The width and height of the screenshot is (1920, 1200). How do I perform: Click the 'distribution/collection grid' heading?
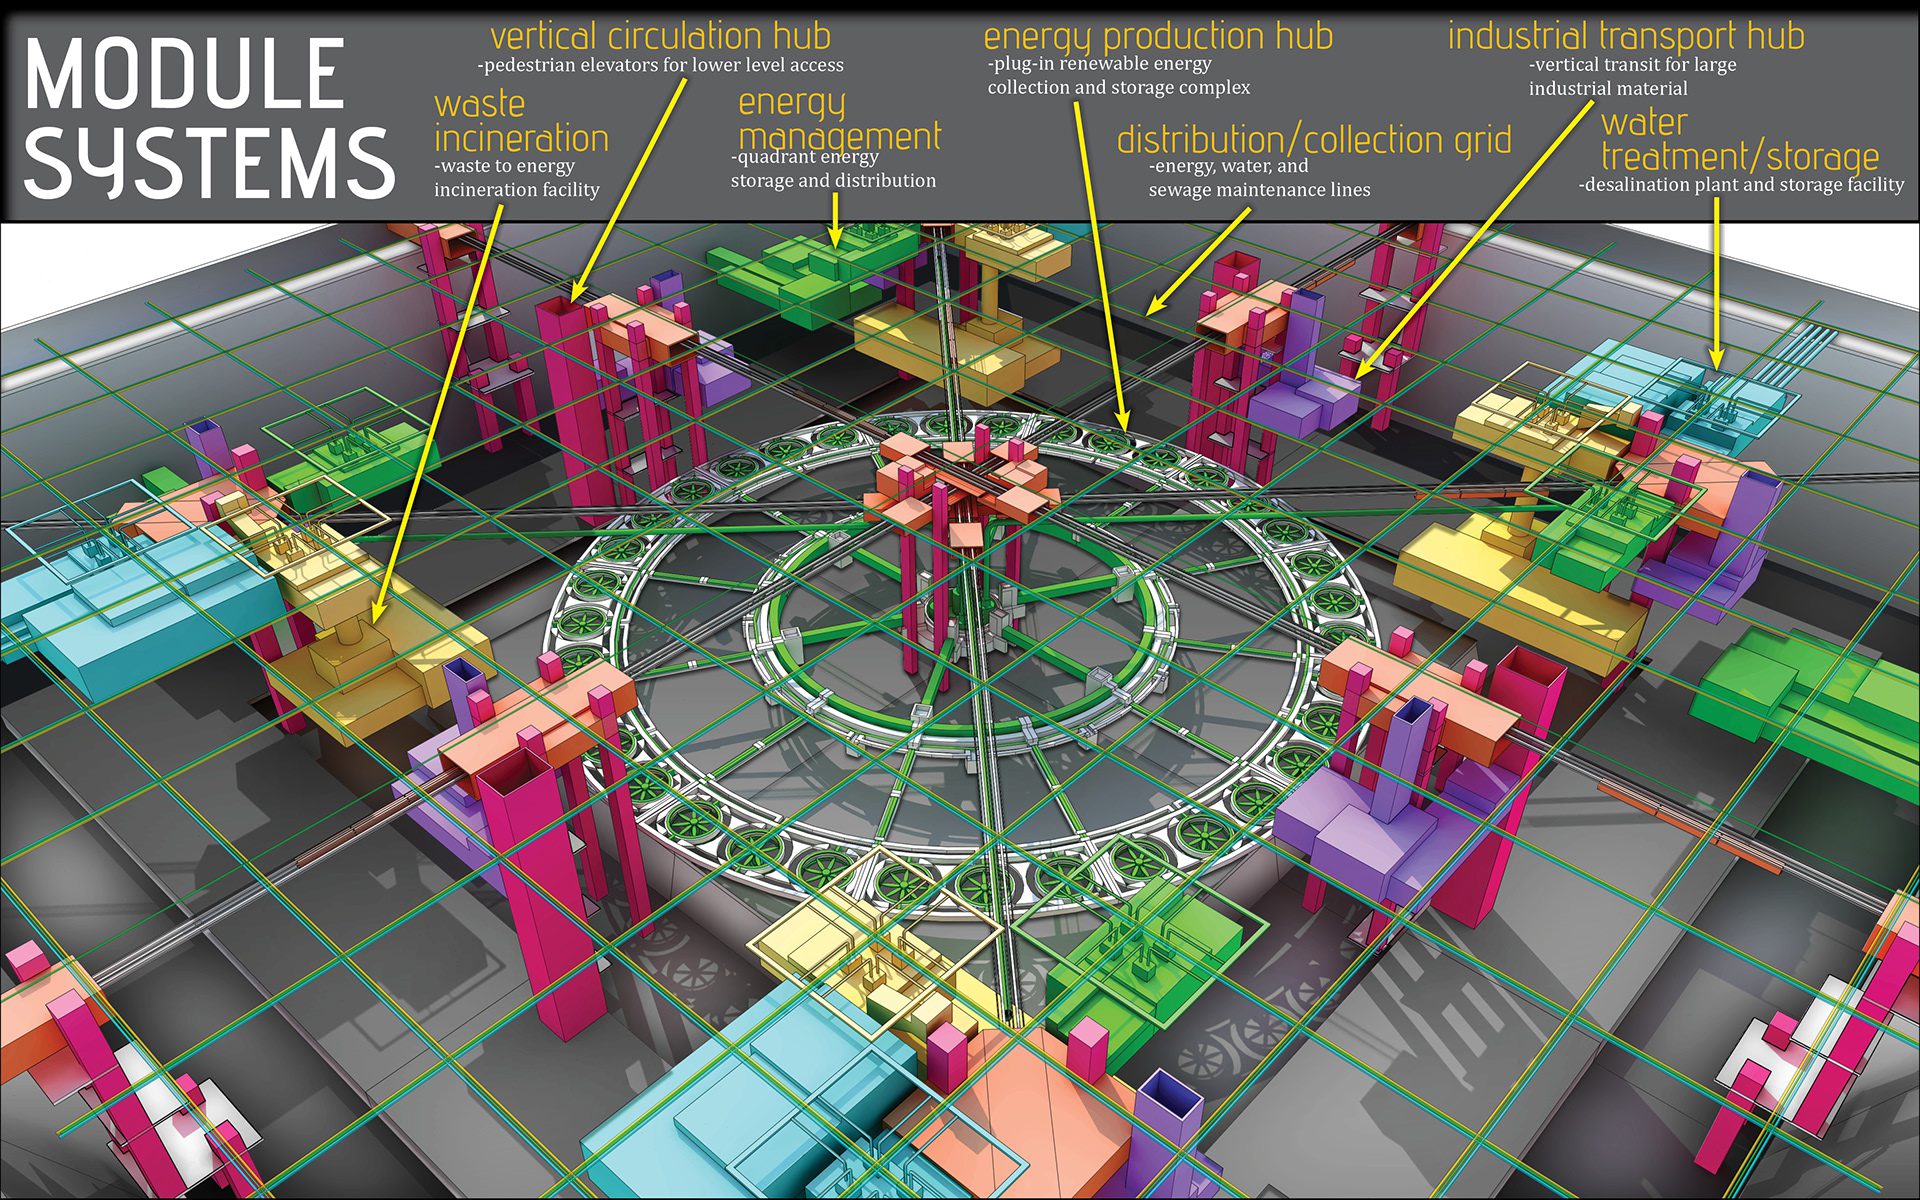point(1313,140)
